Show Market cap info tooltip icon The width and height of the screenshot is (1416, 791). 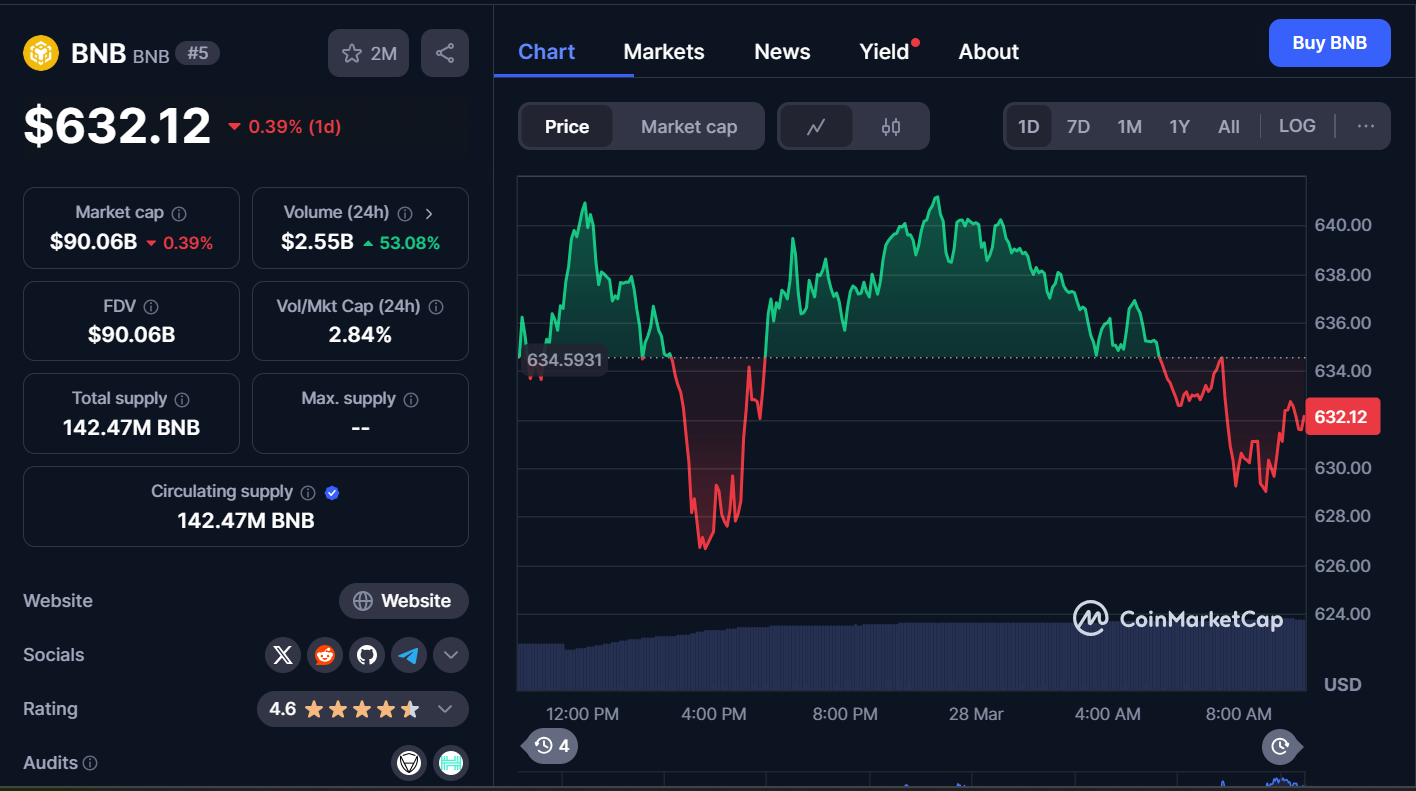pos(179,213)
